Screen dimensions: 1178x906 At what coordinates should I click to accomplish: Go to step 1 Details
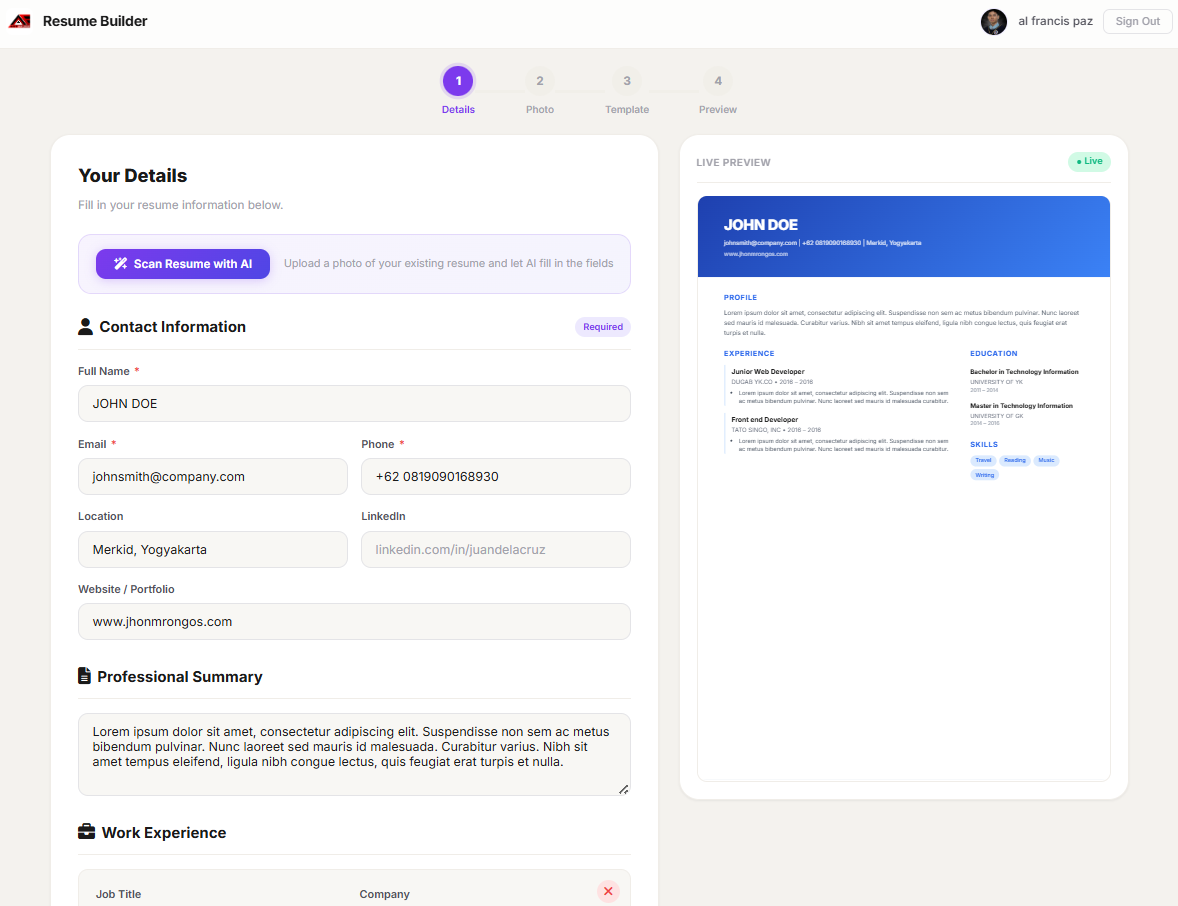(x=458, y=81)
